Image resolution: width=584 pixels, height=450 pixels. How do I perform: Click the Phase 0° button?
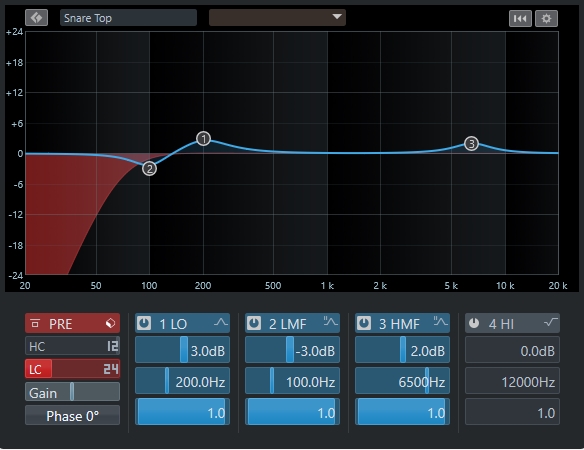(73, 416)
